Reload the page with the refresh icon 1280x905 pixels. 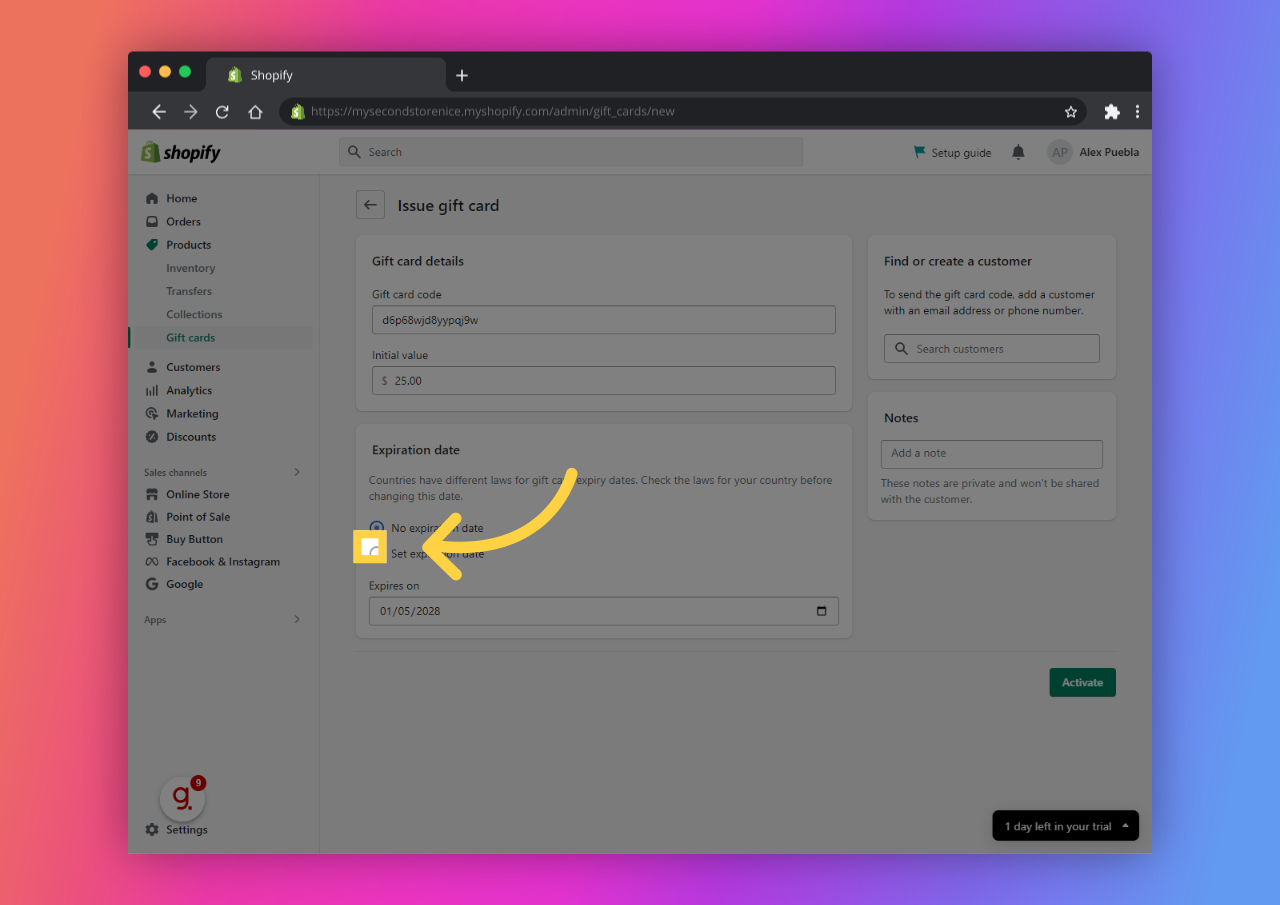(223, 112)
